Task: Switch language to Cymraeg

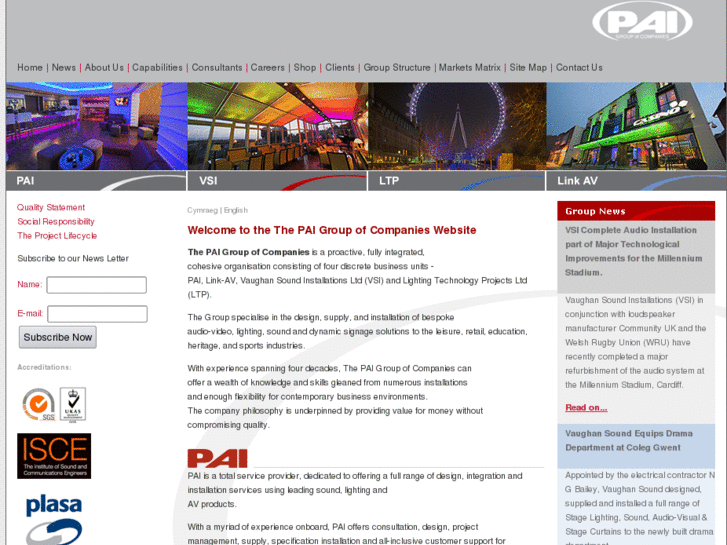Action: point(202,210)
